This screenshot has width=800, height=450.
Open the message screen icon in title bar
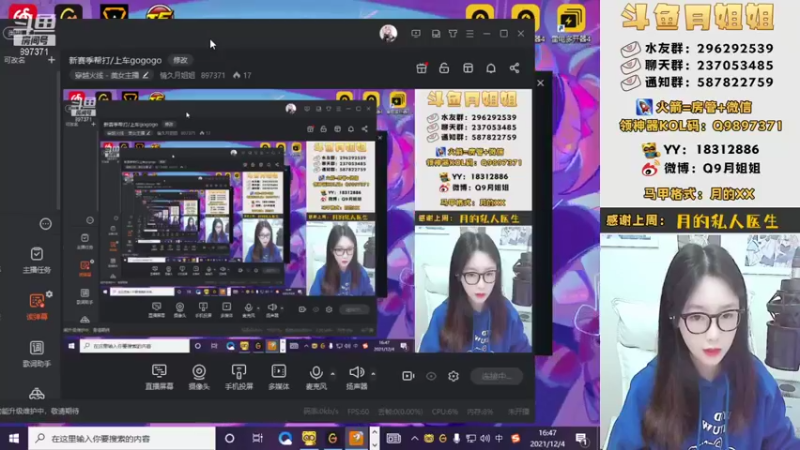416,34
